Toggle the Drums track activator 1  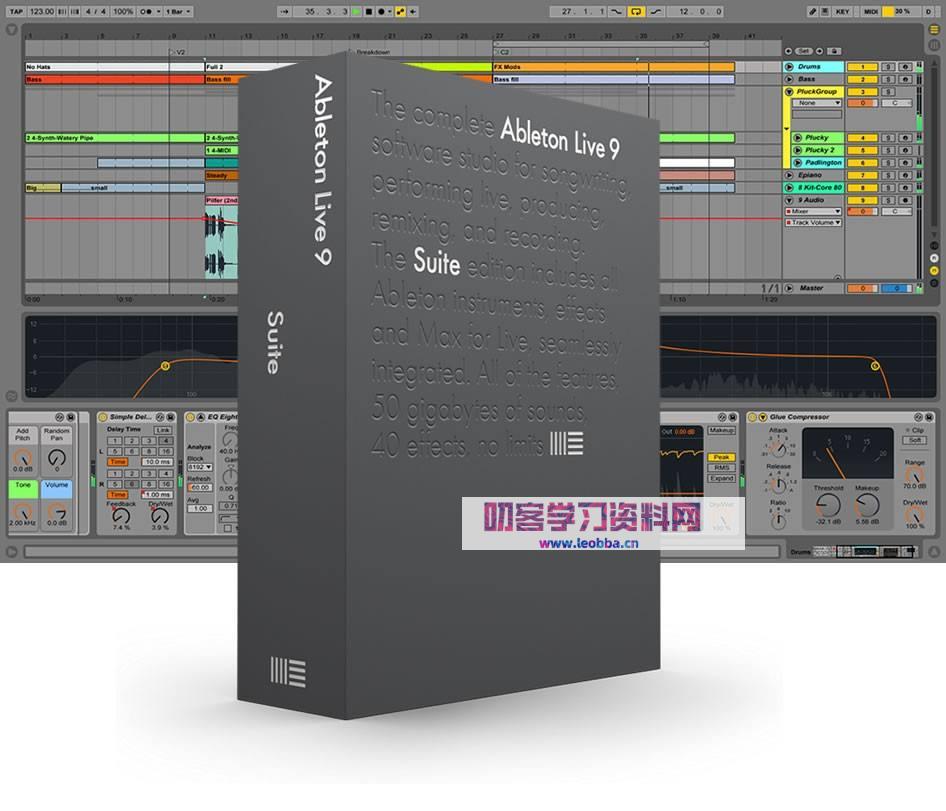coord(862,67)
